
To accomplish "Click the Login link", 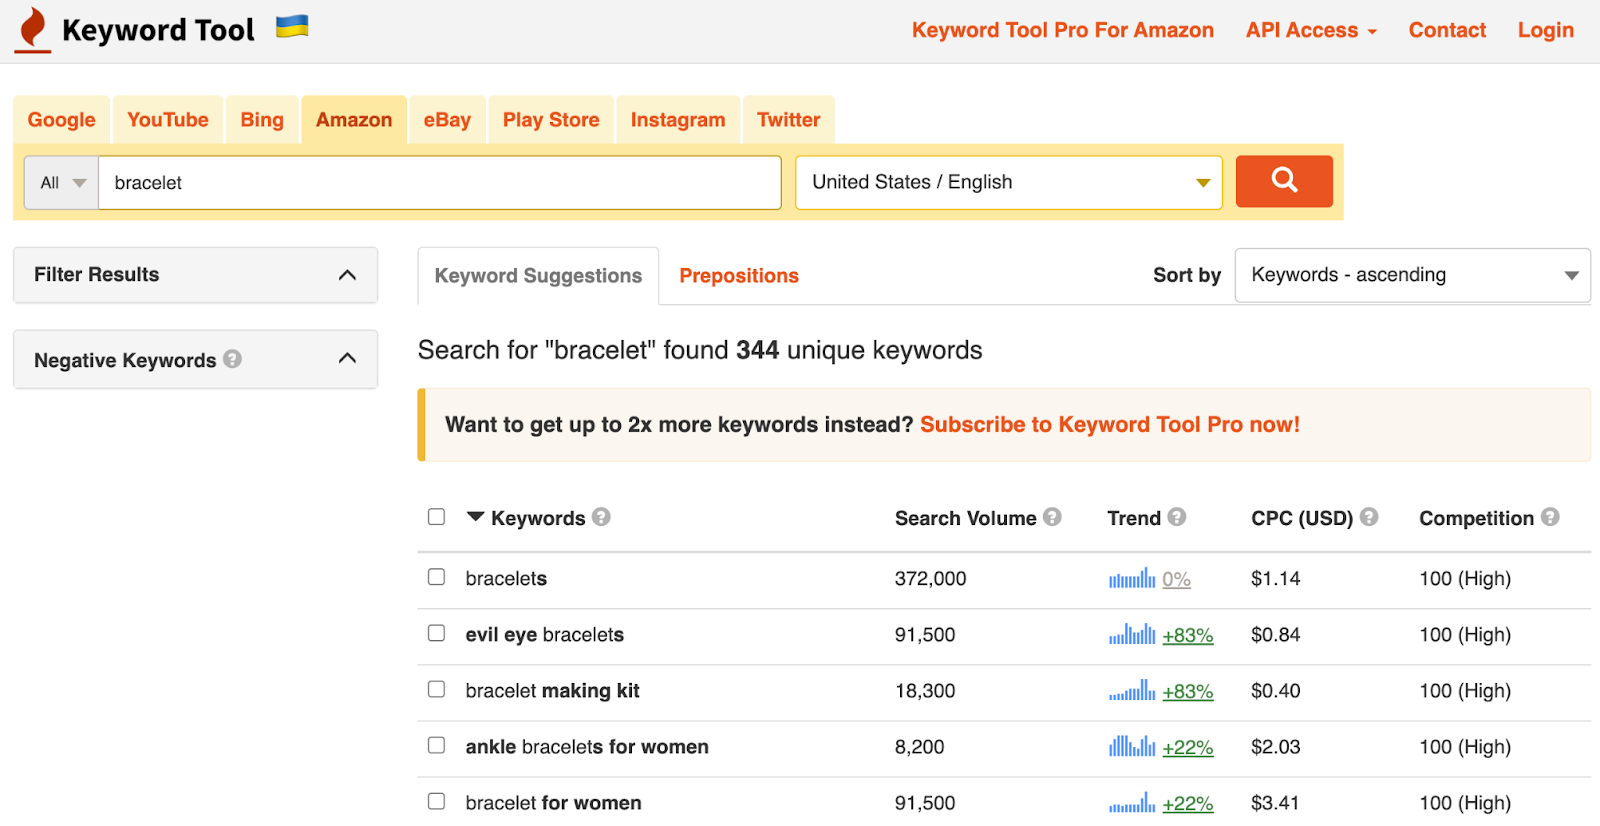I will [x=1545, y=30].
